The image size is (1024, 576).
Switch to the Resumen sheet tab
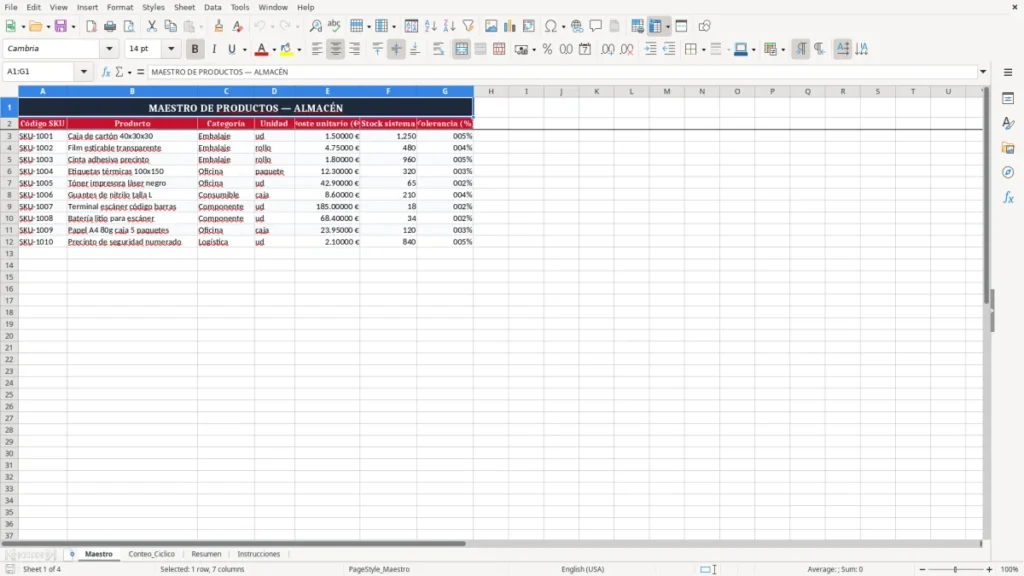206,554
